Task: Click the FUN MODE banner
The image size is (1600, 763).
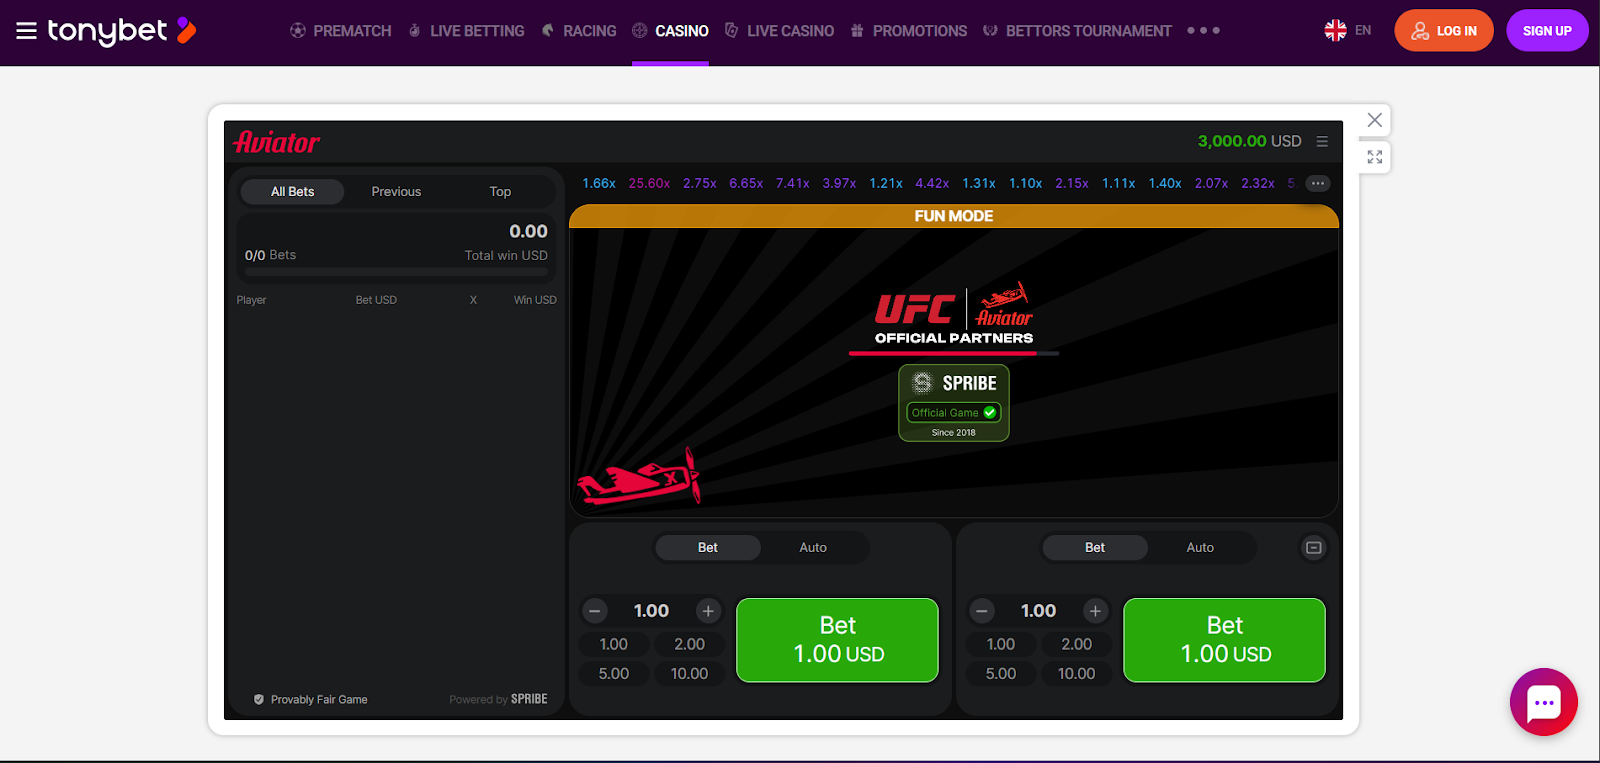Action: 954,216
